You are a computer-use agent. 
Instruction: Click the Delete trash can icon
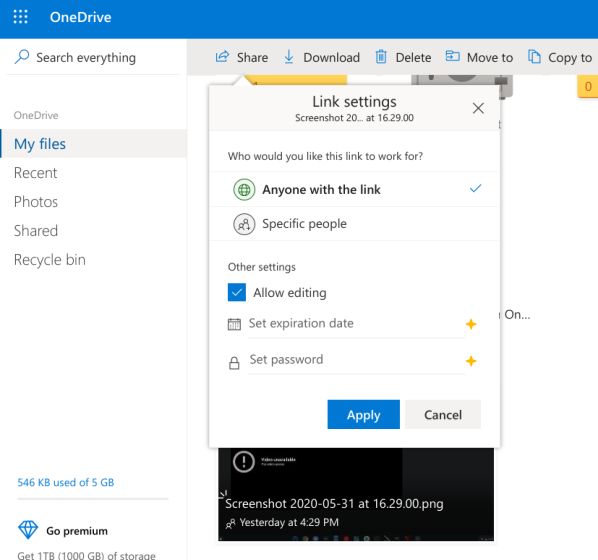381,57
